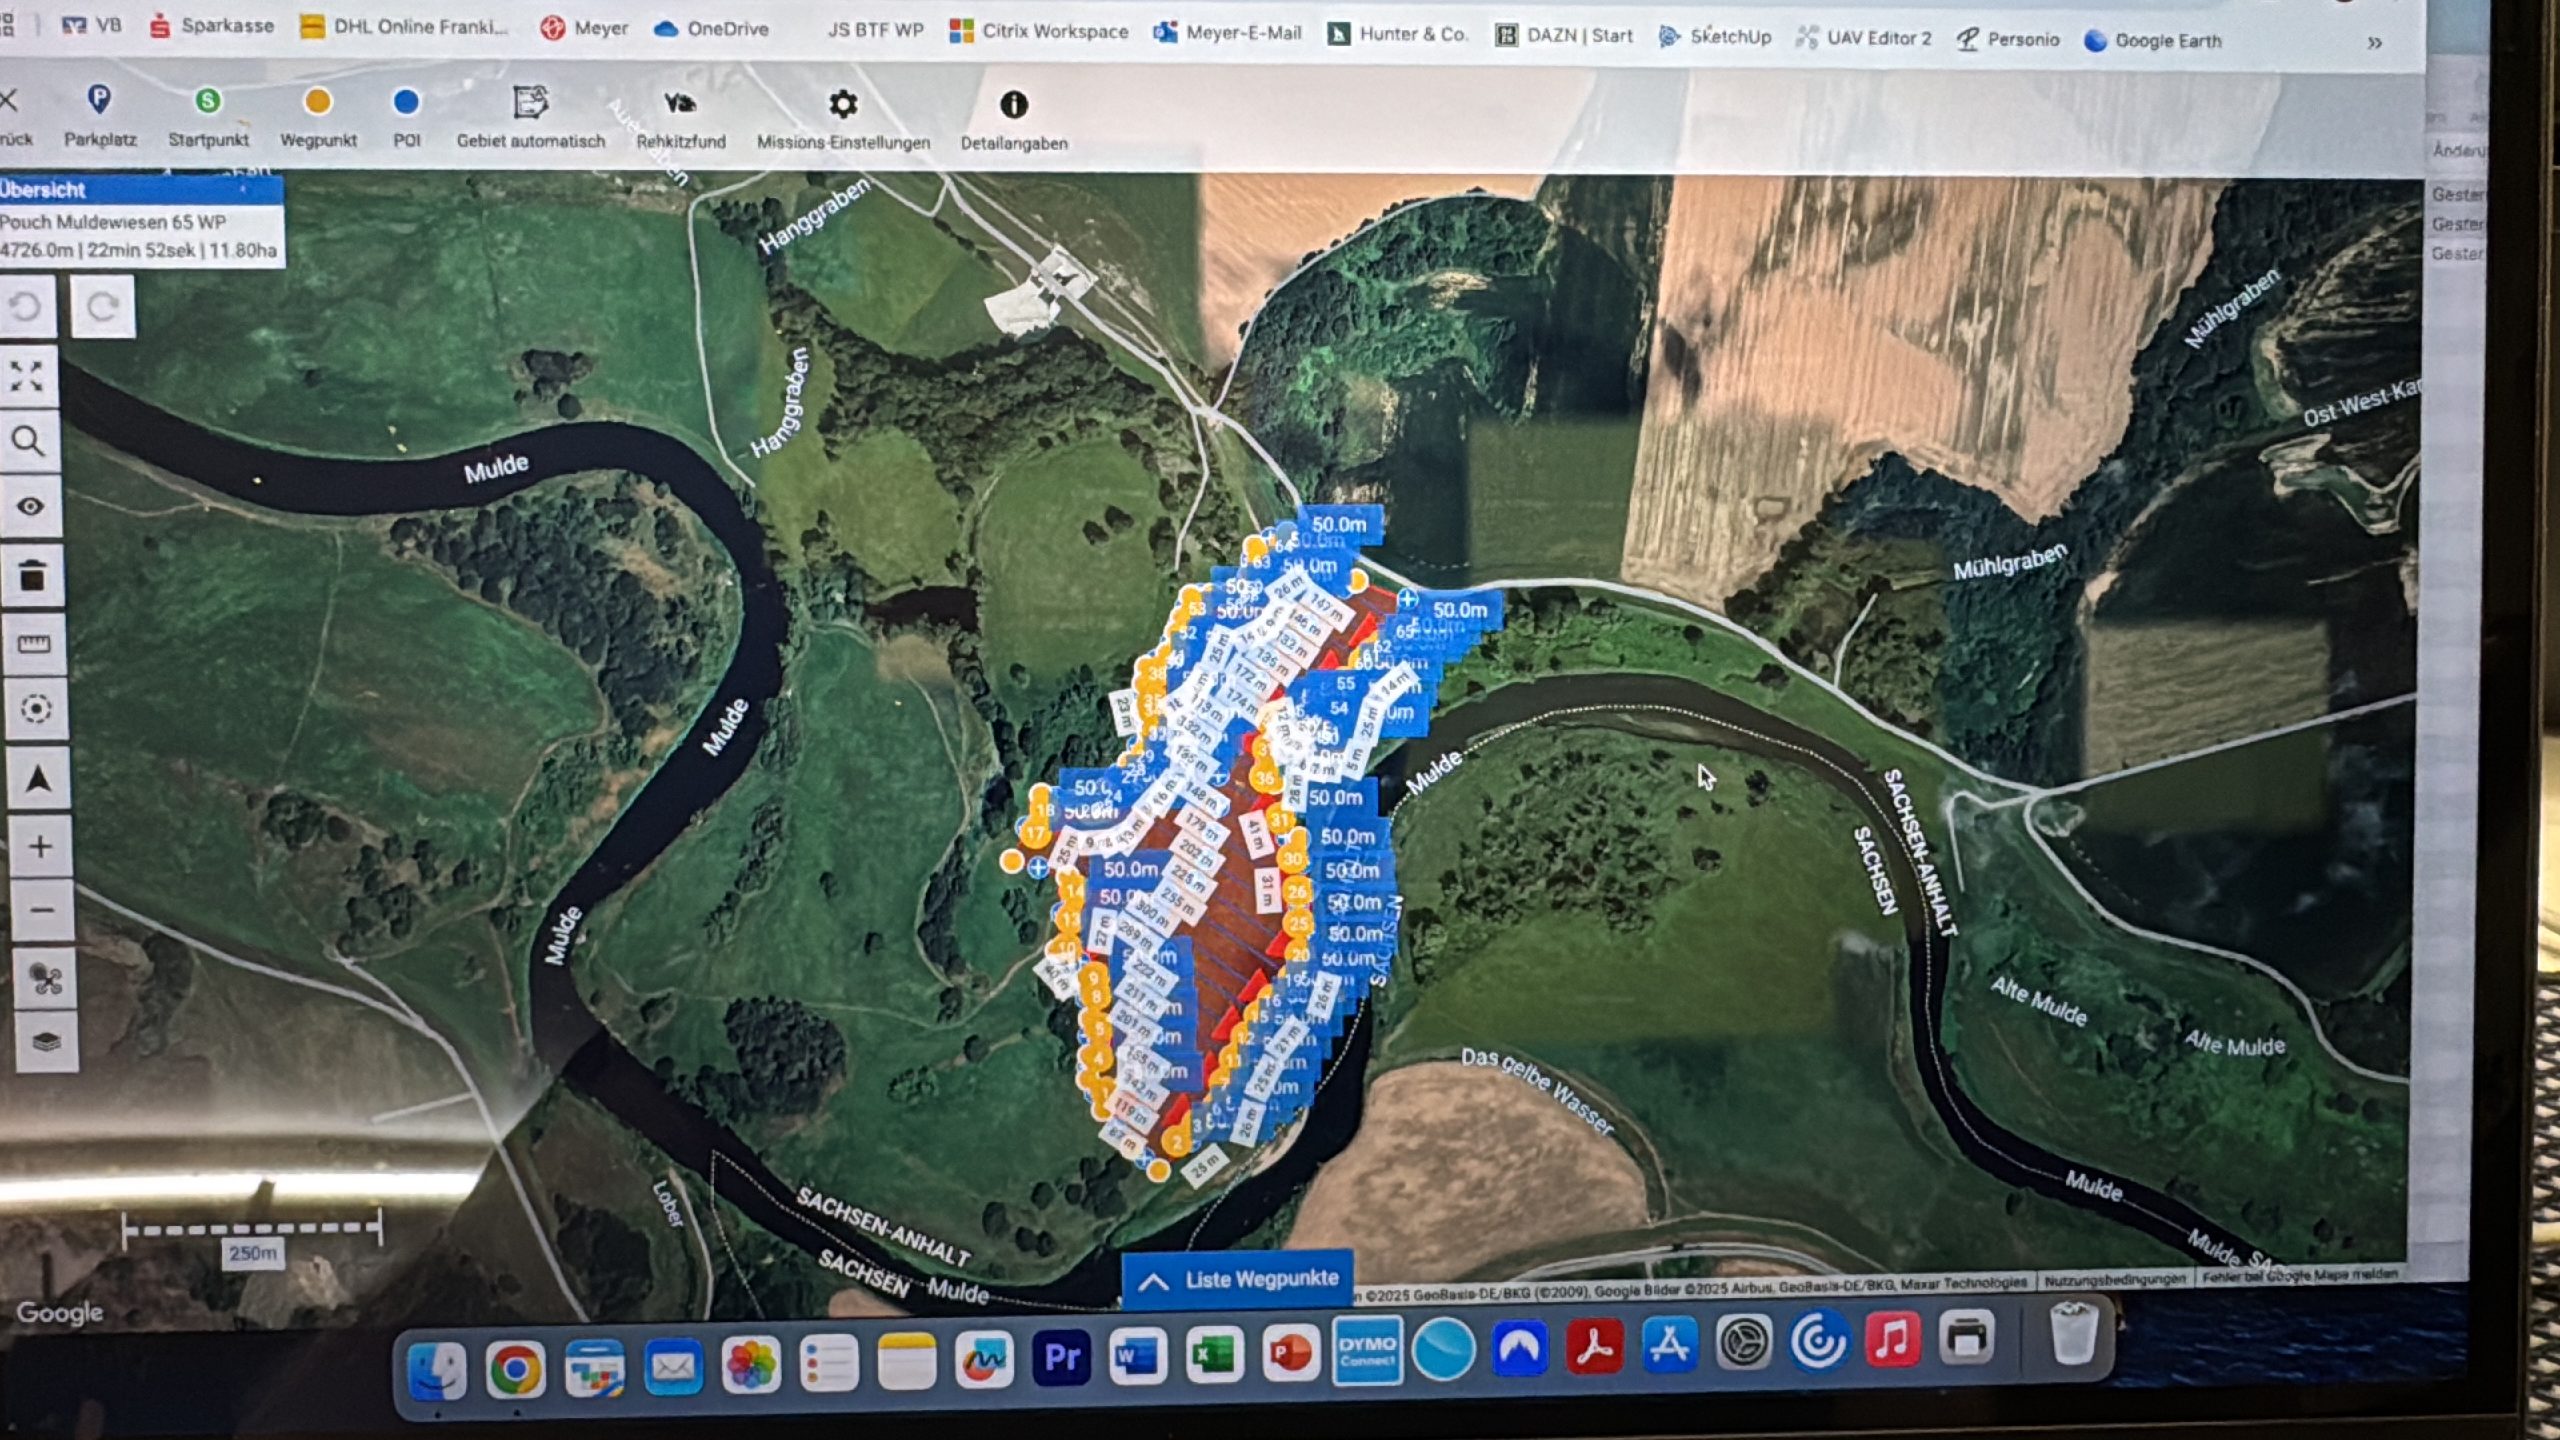Click the drone icon in left toolbar
The image size is (2560, 1440).
(x=45, y=979)
